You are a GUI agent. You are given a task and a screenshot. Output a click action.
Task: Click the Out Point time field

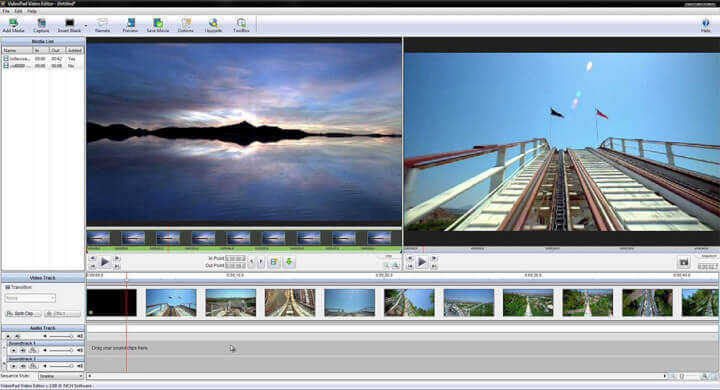(235, 266)
